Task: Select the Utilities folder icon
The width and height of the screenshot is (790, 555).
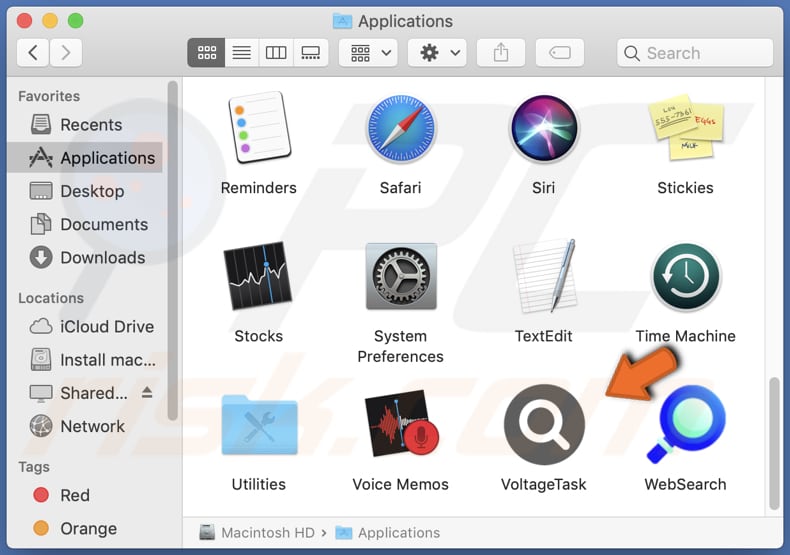Action: pyautogui.click(x=259, y=425)
